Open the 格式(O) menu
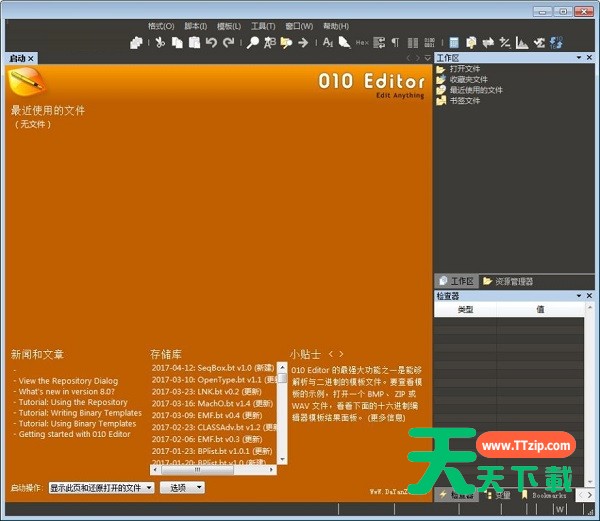The width and height of the screenshot is (600, 521). [x=161, y=26]
